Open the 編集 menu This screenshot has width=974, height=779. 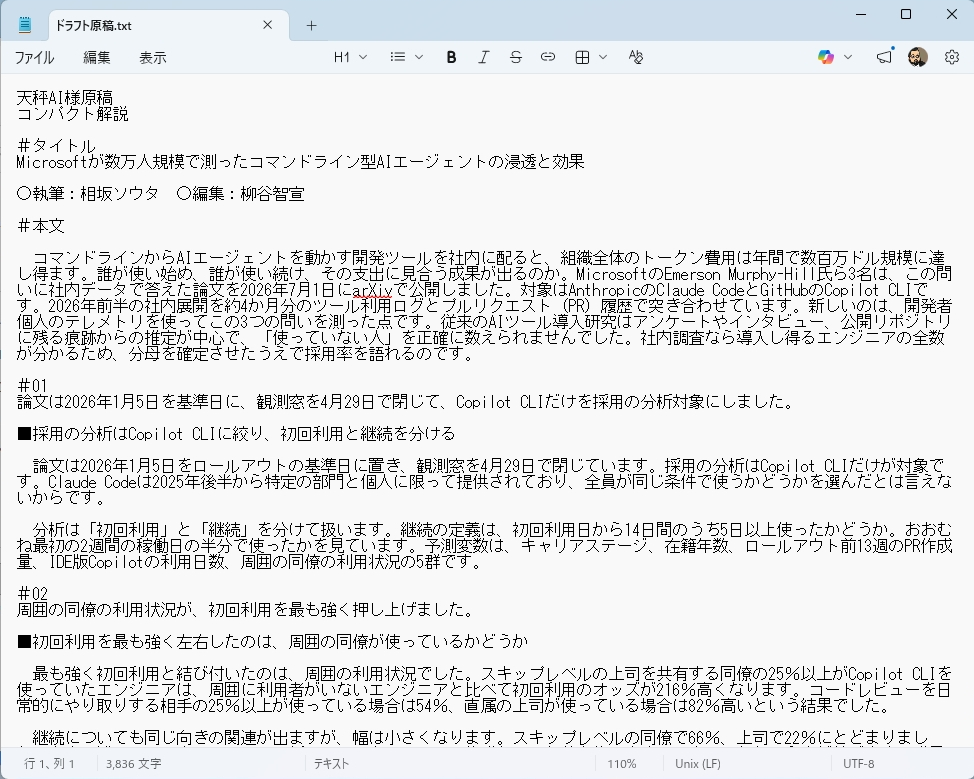(x=97, y=58)
